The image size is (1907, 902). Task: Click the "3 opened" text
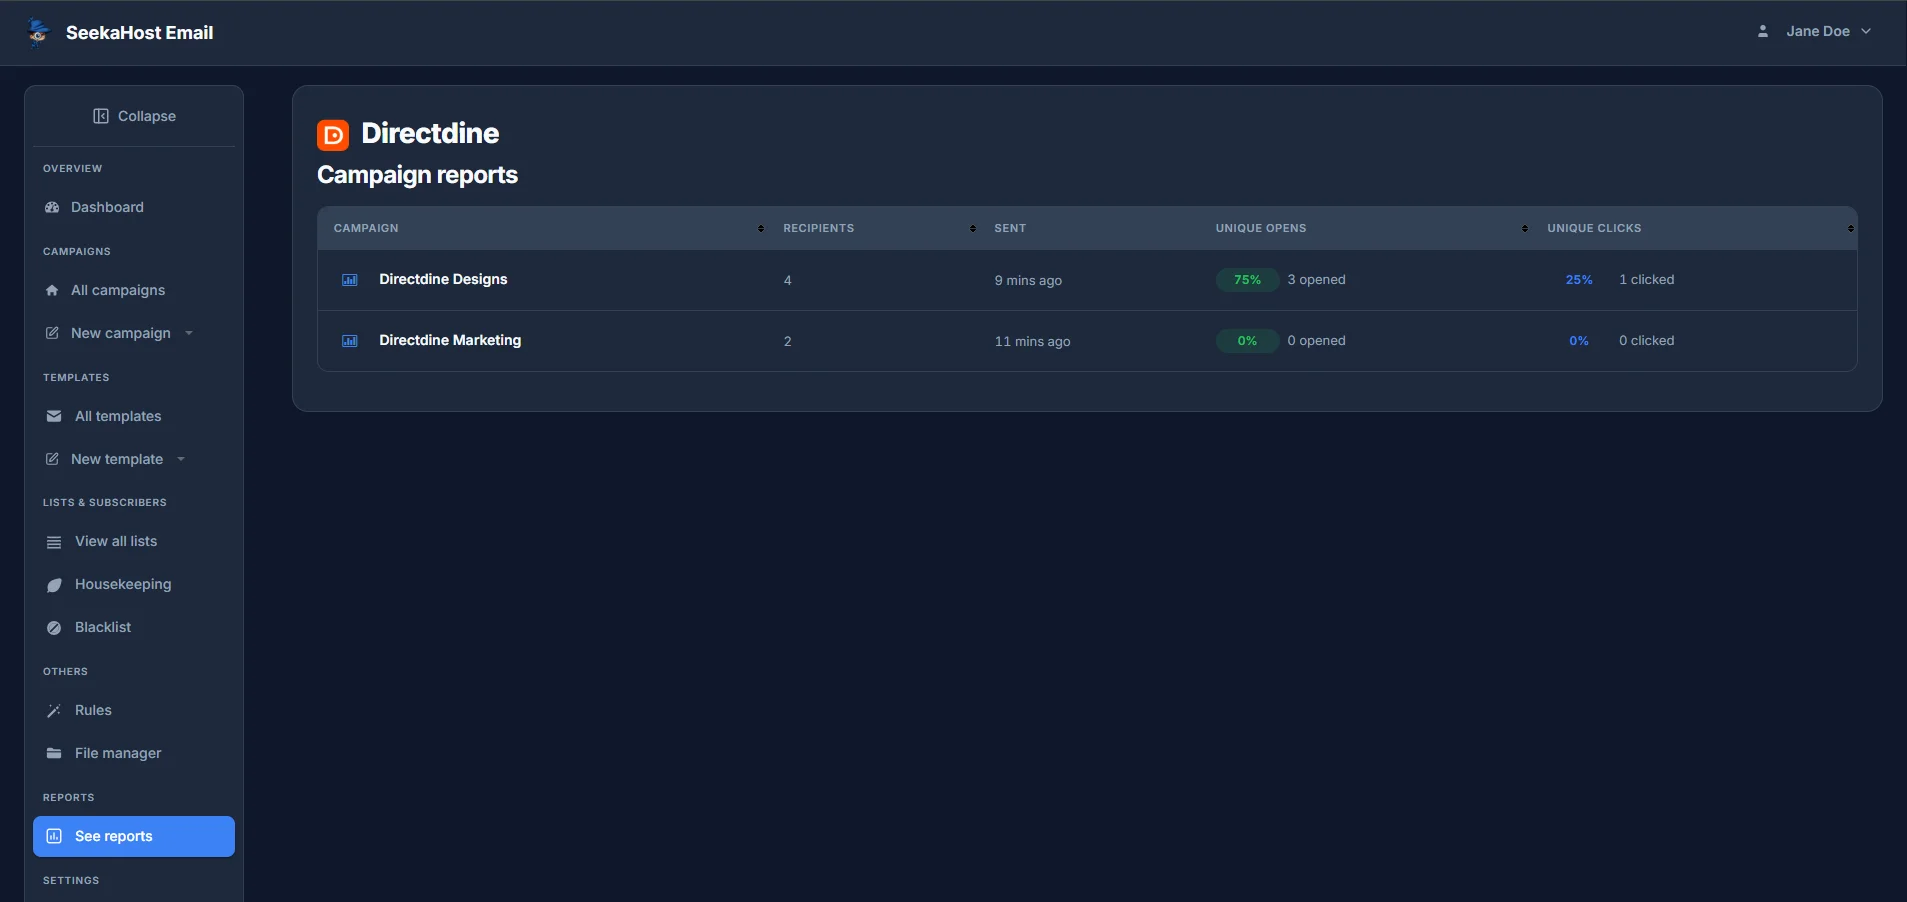[x=1316, y=280]
